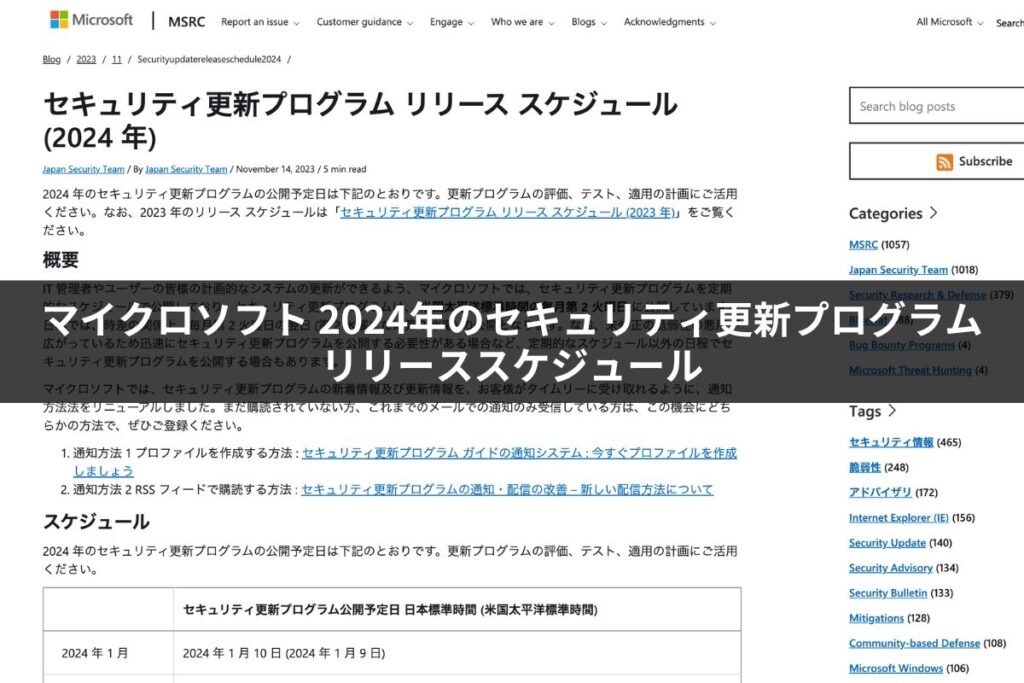1024x683 pixels.
Task: Click the Search blog posts field
Action: [936, 106]
